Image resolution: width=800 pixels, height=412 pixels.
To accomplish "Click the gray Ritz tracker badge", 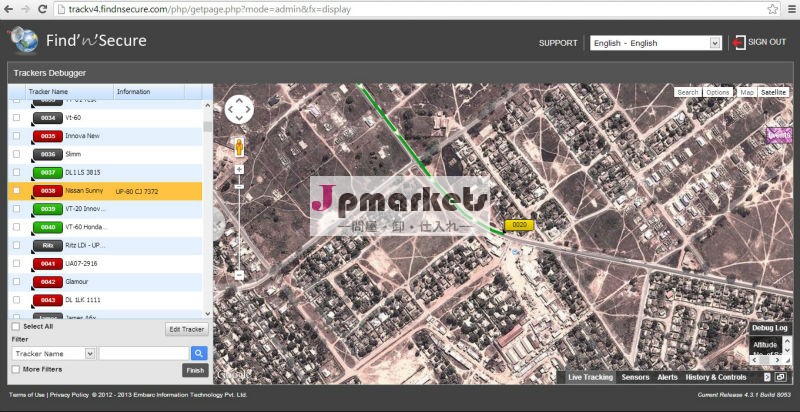I will 48,245.
